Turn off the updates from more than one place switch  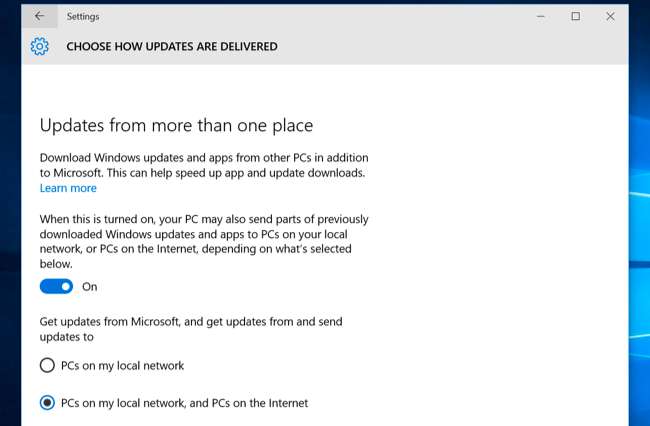[57, 286]
